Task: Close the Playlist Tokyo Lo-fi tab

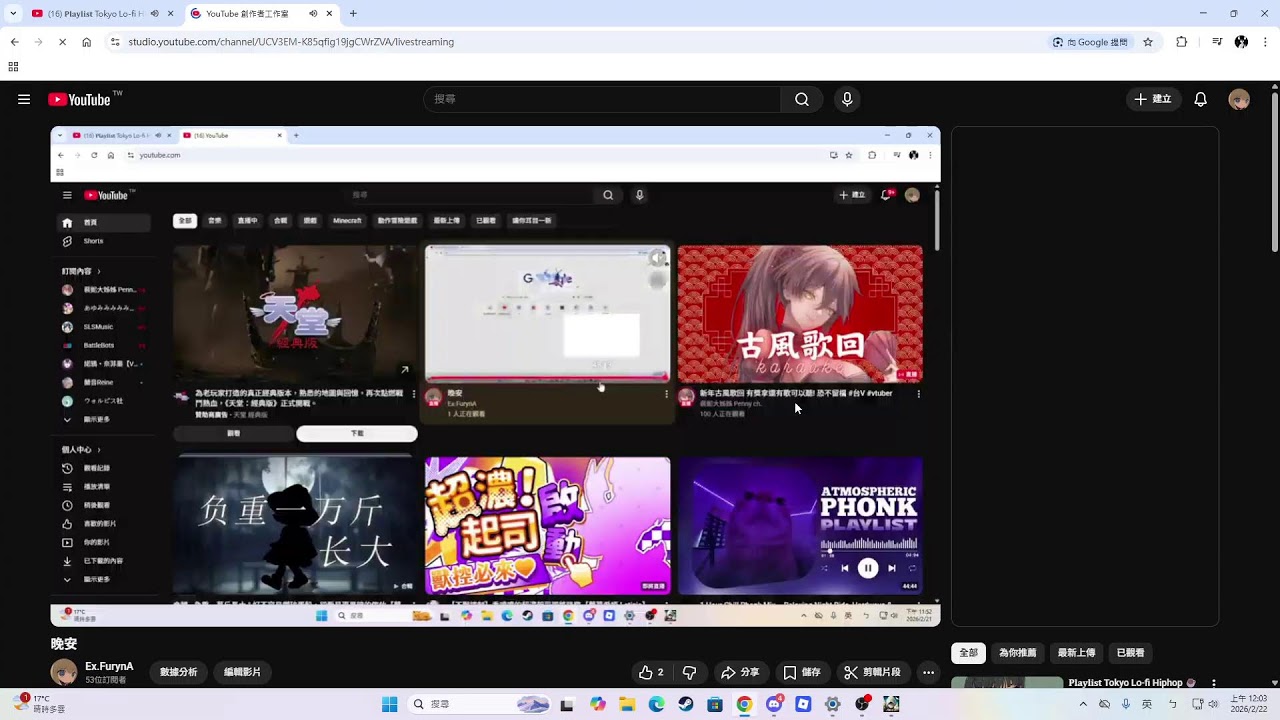Action: point(171,14)
